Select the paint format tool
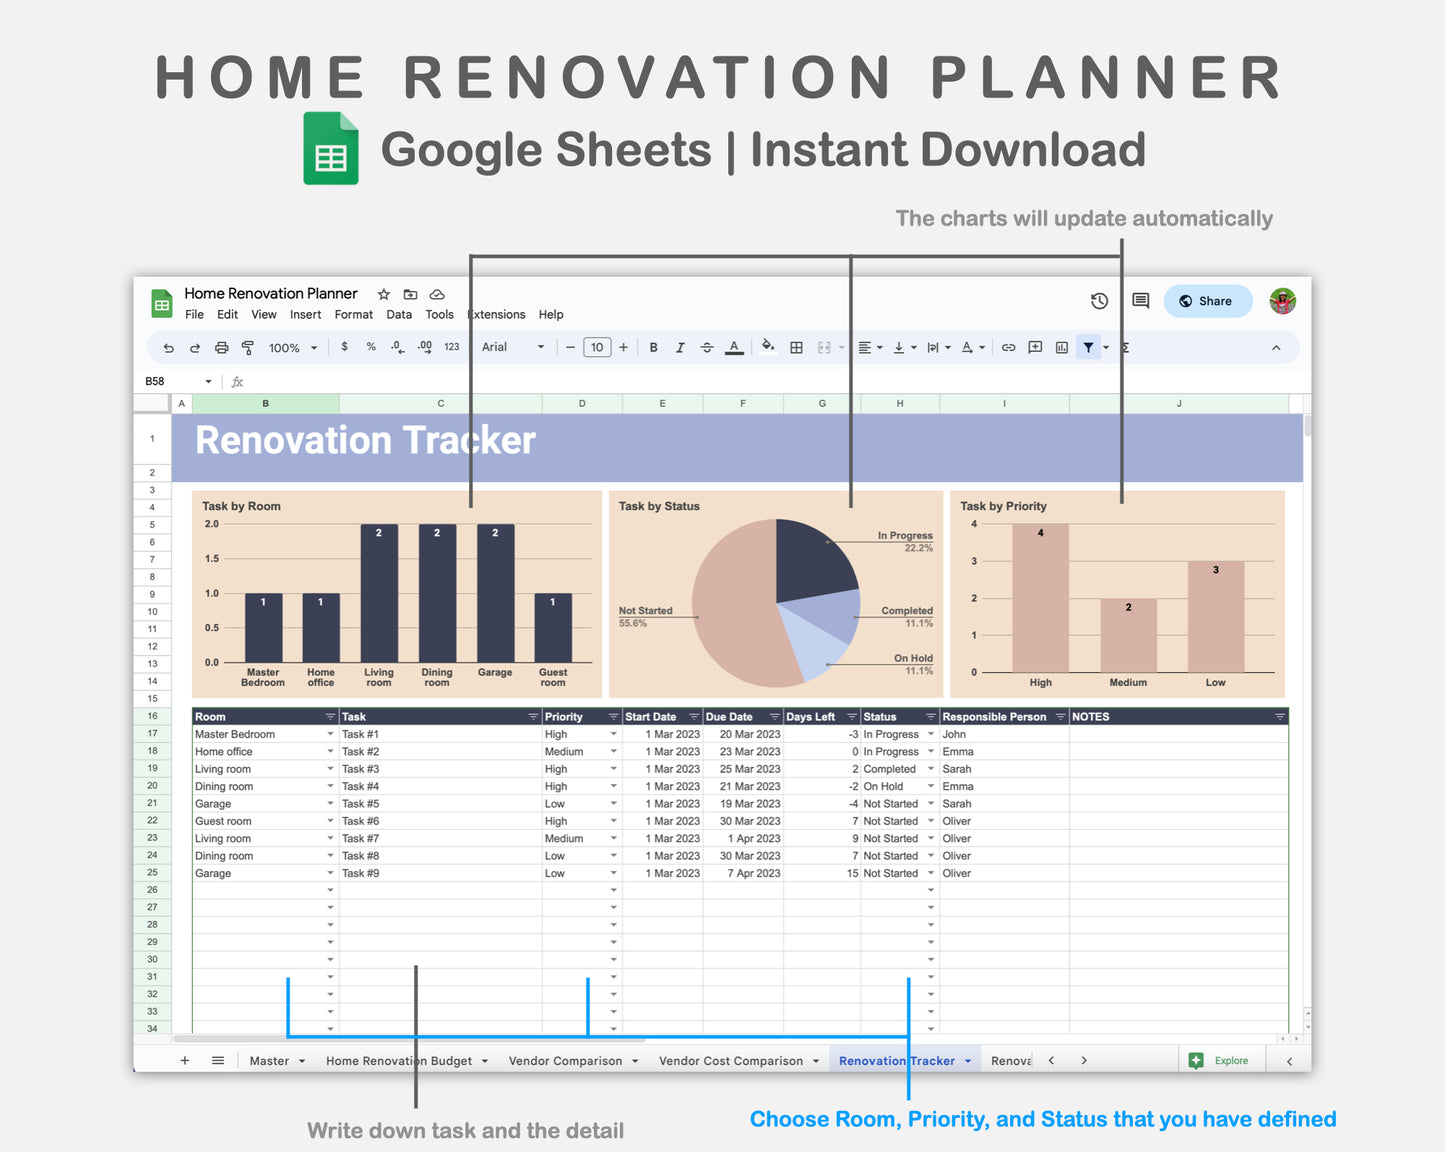Viewport: 1445px width, 1152px height. (246, 347)
